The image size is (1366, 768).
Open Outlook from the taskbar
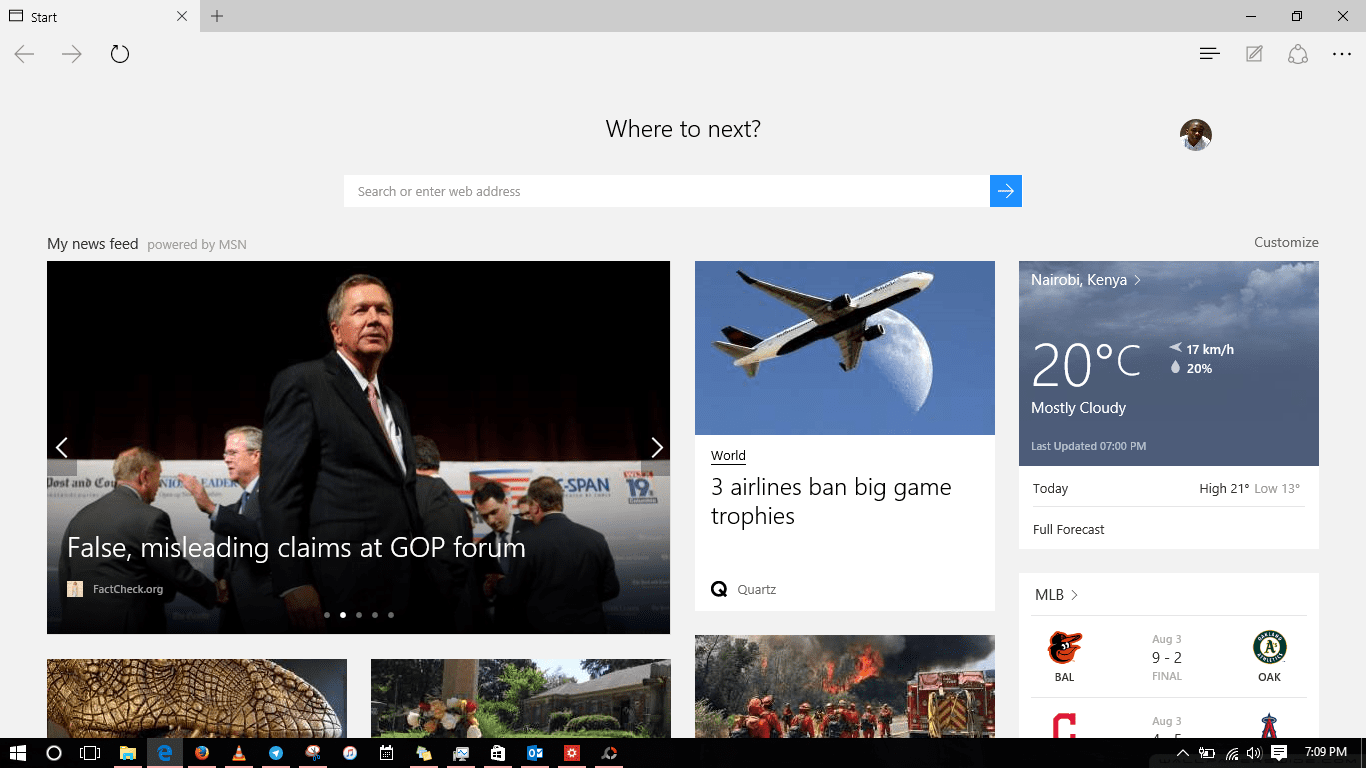tap(535, 753)
